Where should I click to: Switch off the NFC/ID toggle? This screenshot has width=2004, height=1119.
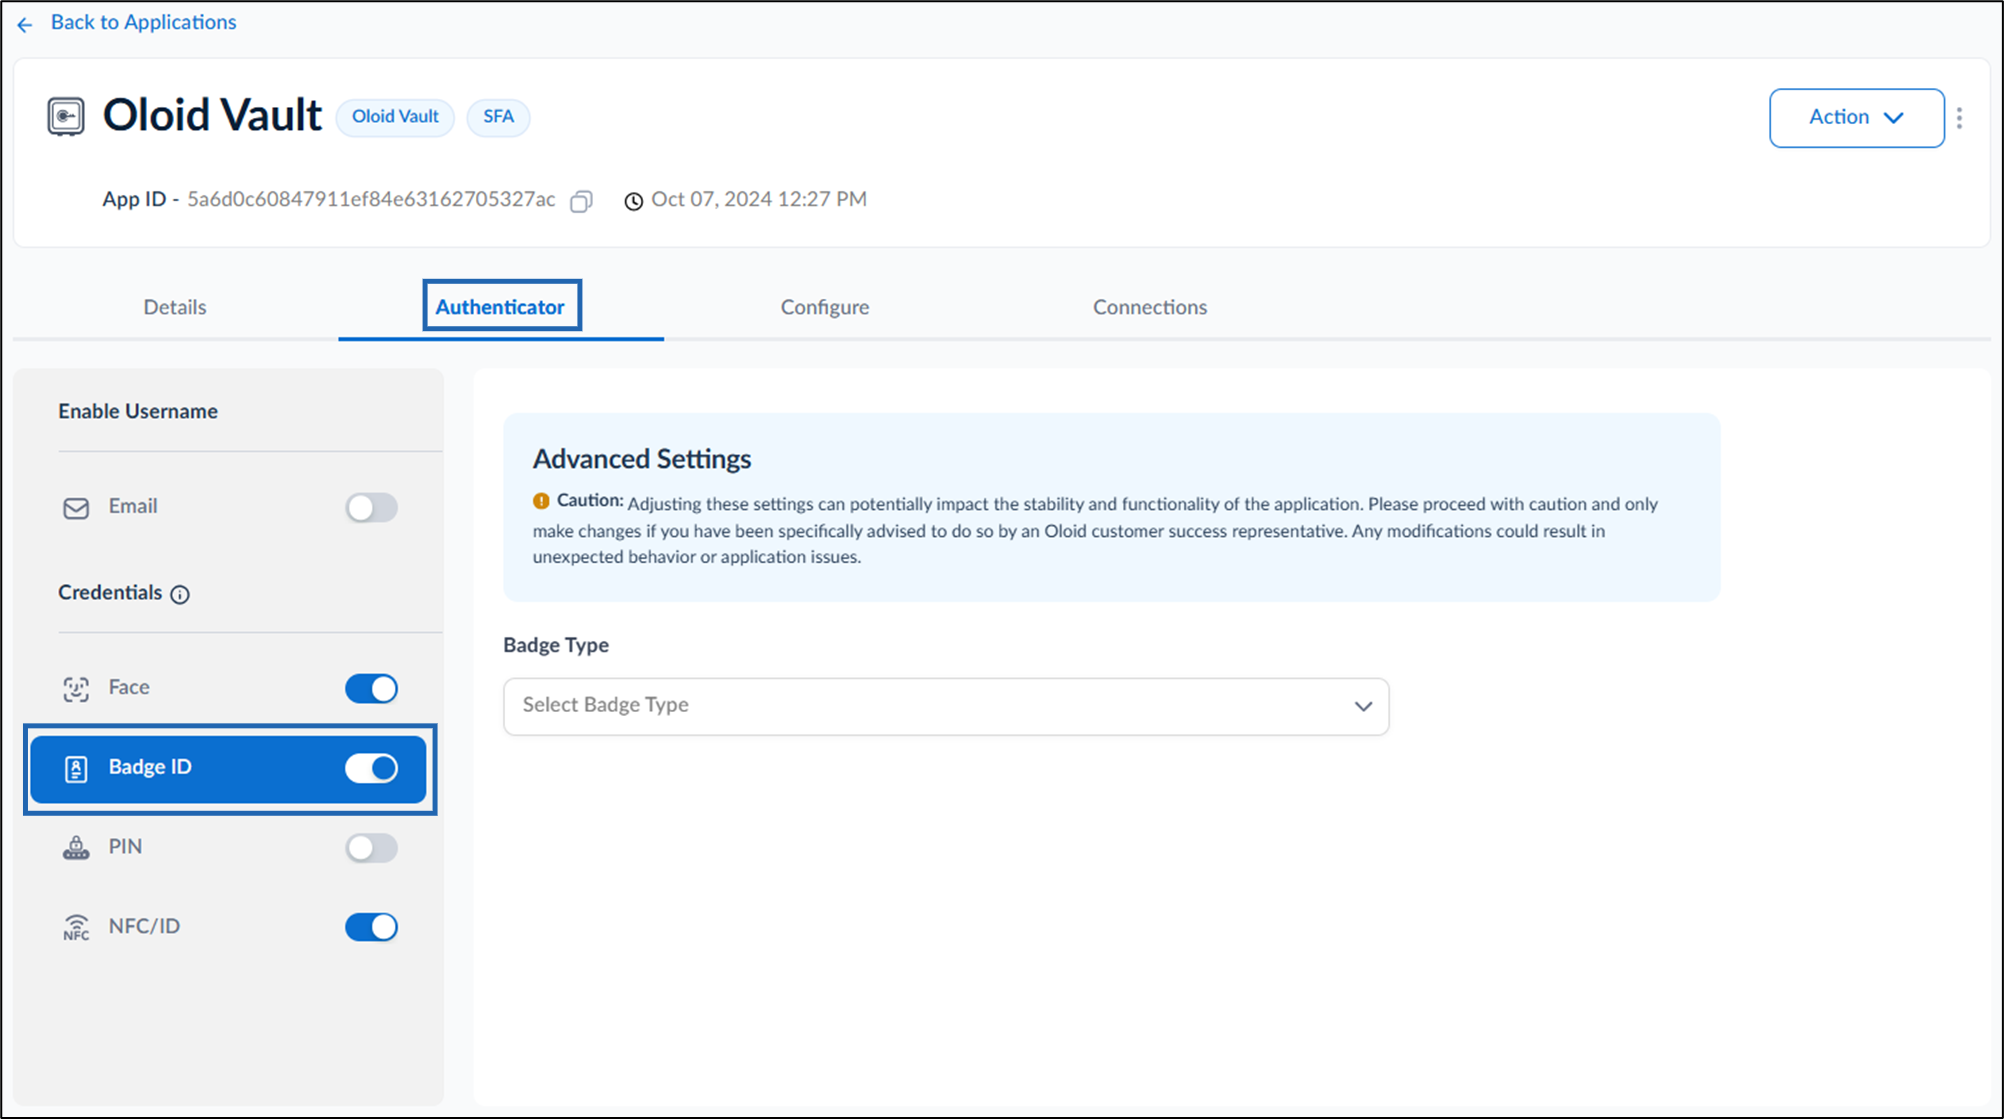click(x=372, y=927)
